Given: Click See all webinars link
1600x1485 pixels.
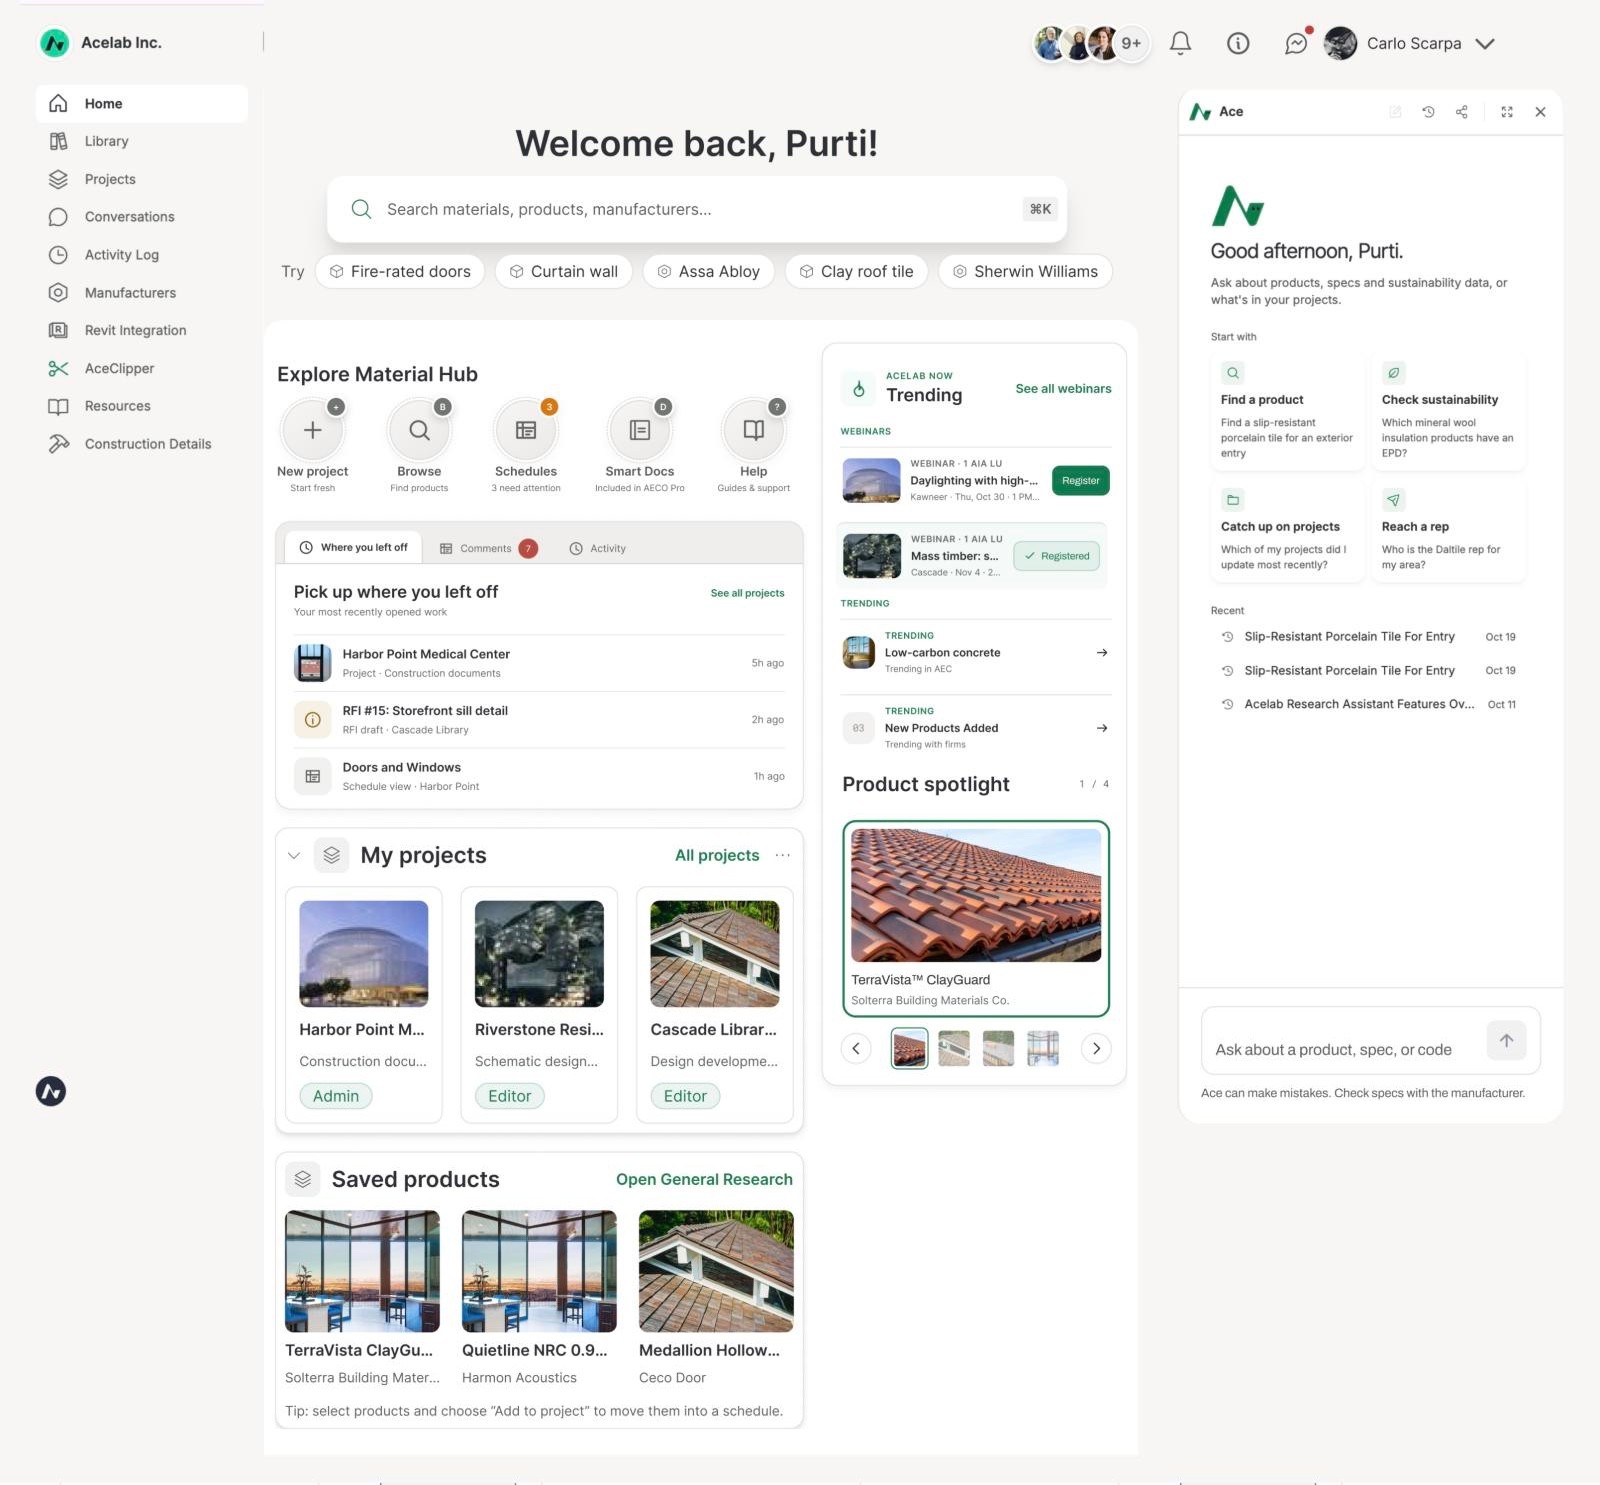Looking at the screenshot, I should [x=1063, y=389].
